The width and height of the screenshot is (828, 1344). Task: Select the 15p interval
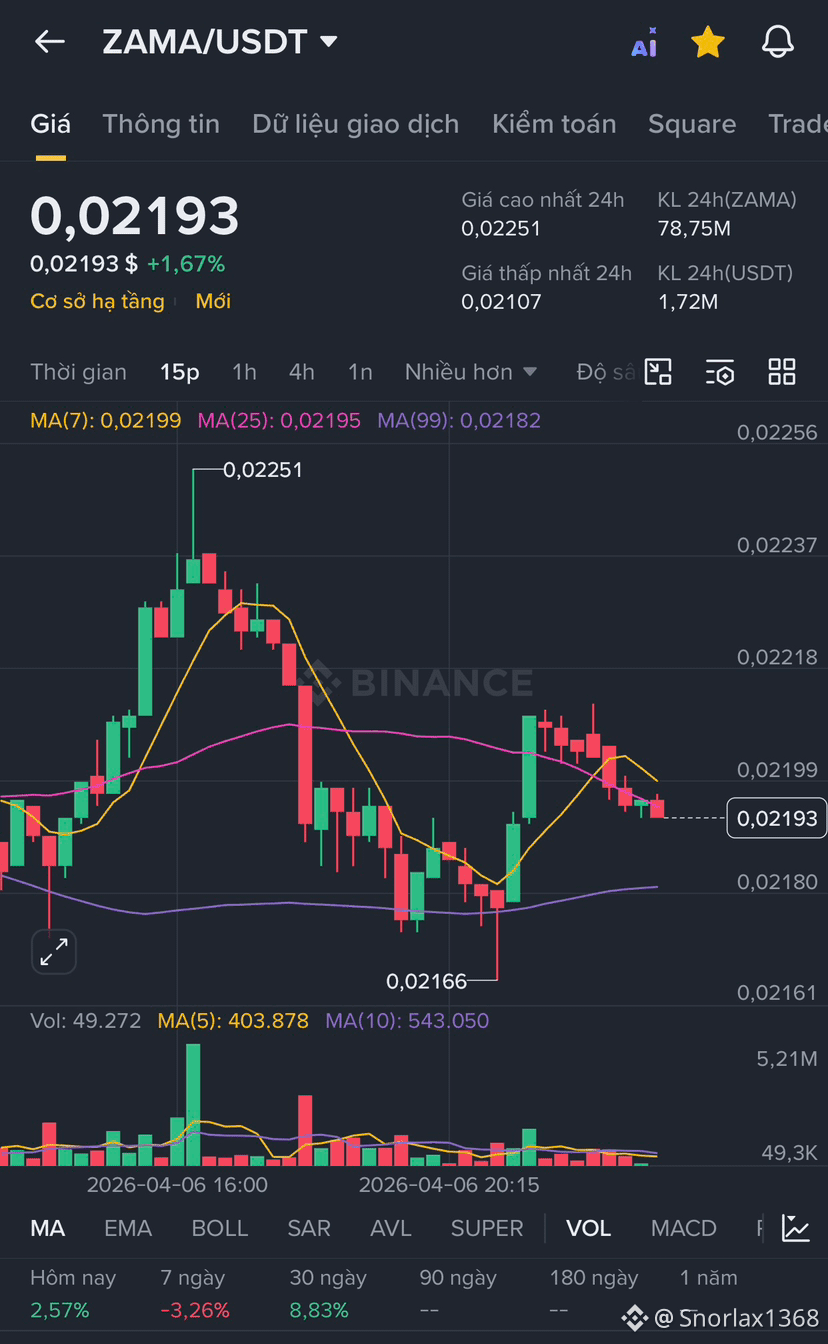click(x=180, y=372)
